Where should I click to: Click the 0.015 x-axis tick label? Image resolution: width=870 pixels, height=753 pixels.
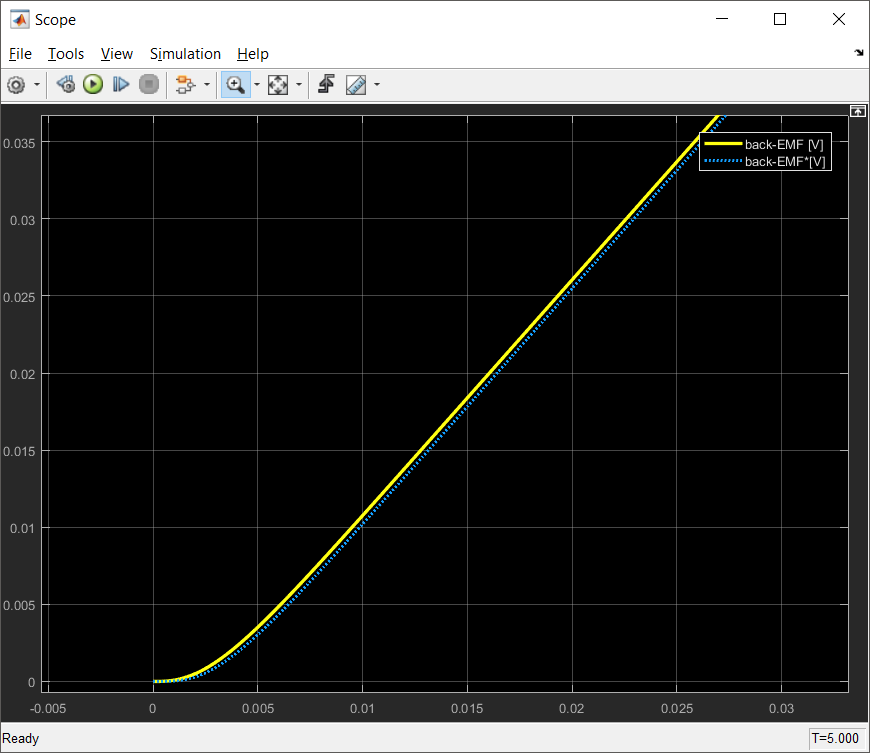(x=467, y=709)
